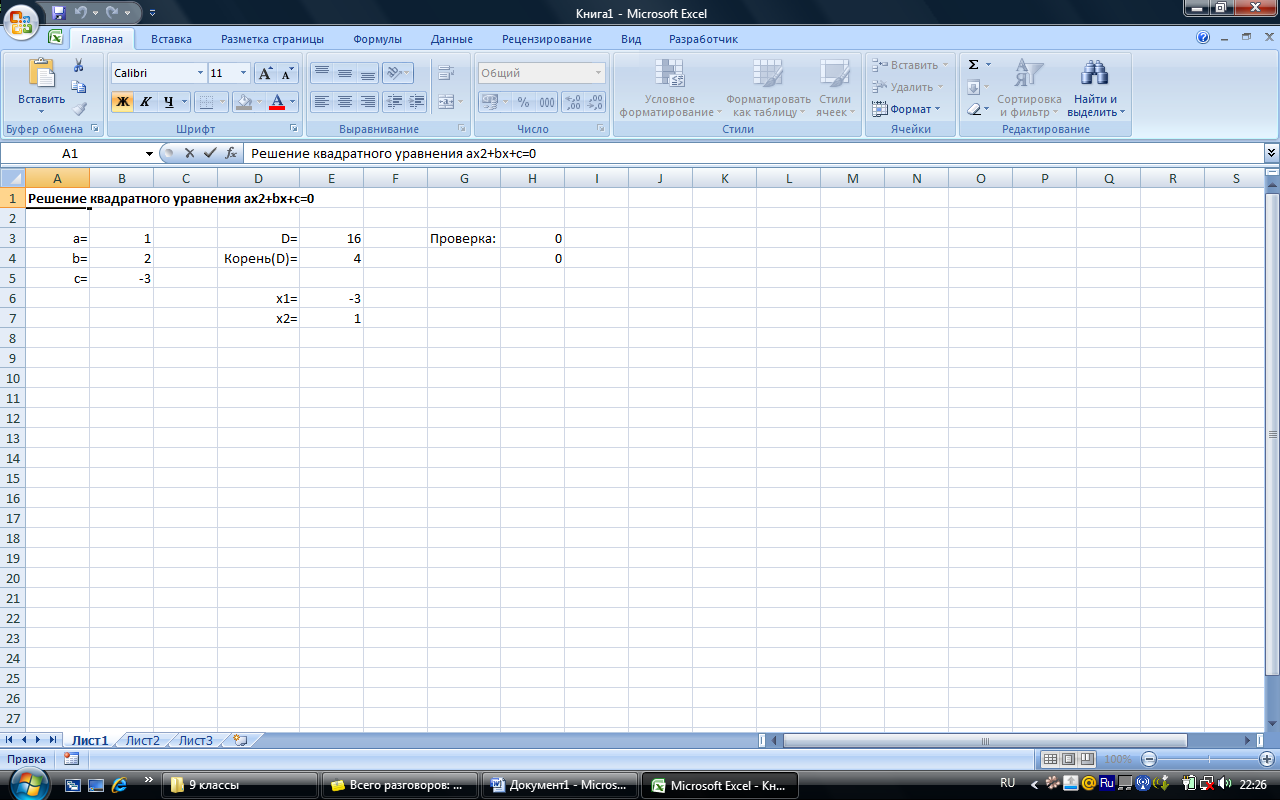1280x800 pixels.
Task: Click the red font color A swatch
Action: [x=278, y=101]
